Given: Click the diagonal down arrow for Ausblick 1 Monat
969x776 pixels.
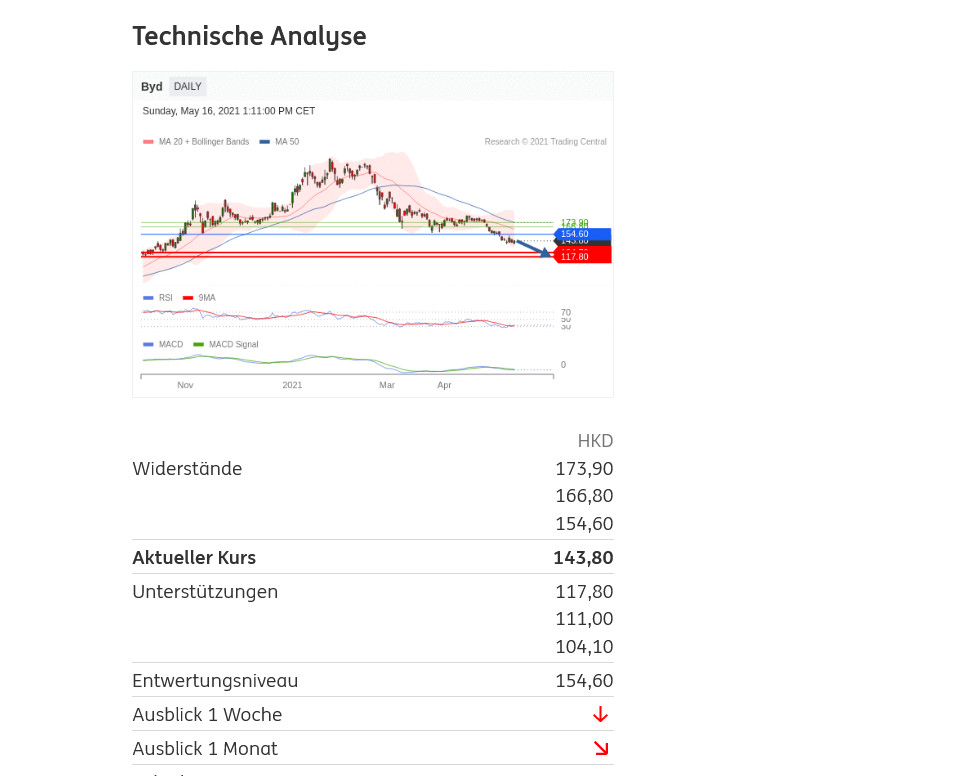Looking at the screenshot, I should 600,748.
